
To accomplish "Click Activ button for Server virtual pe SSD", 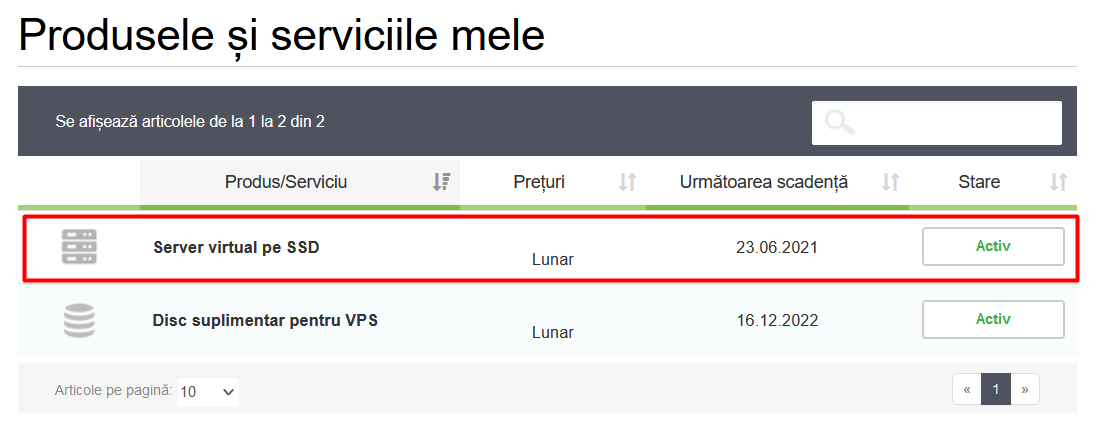I will point(993,246).
